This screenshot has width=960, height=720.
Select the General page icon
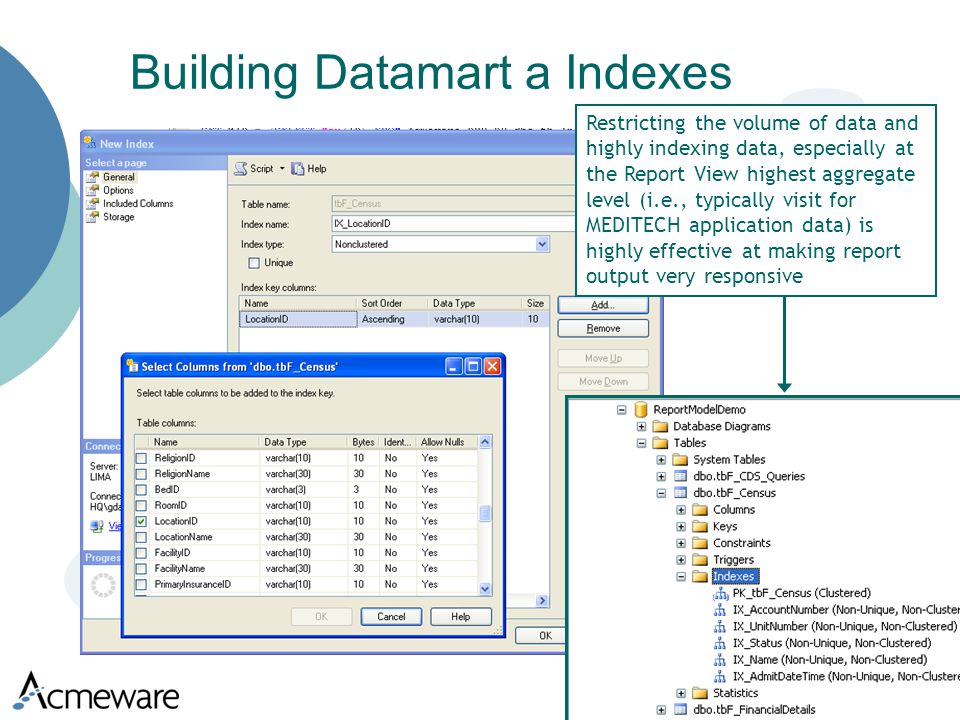[x=92, y=177]
